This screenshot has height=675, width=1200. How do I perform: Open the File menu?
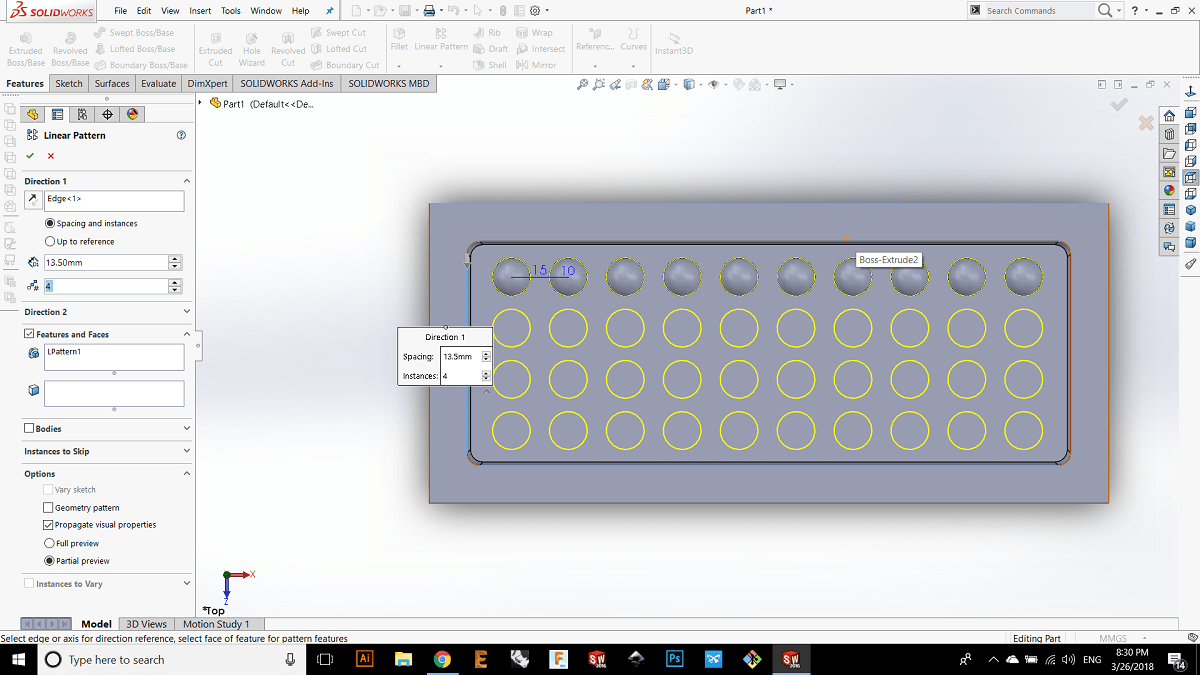pos(120,10)
